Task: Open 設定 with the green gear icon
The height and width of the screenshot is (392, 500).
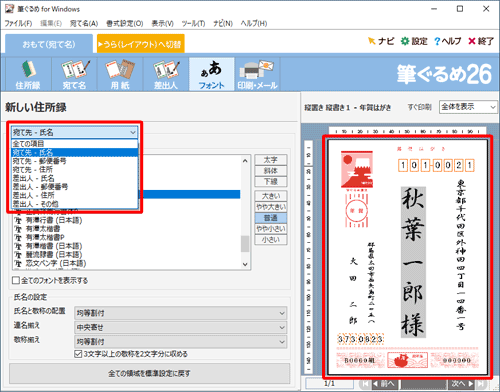Action: coord(414,41)
